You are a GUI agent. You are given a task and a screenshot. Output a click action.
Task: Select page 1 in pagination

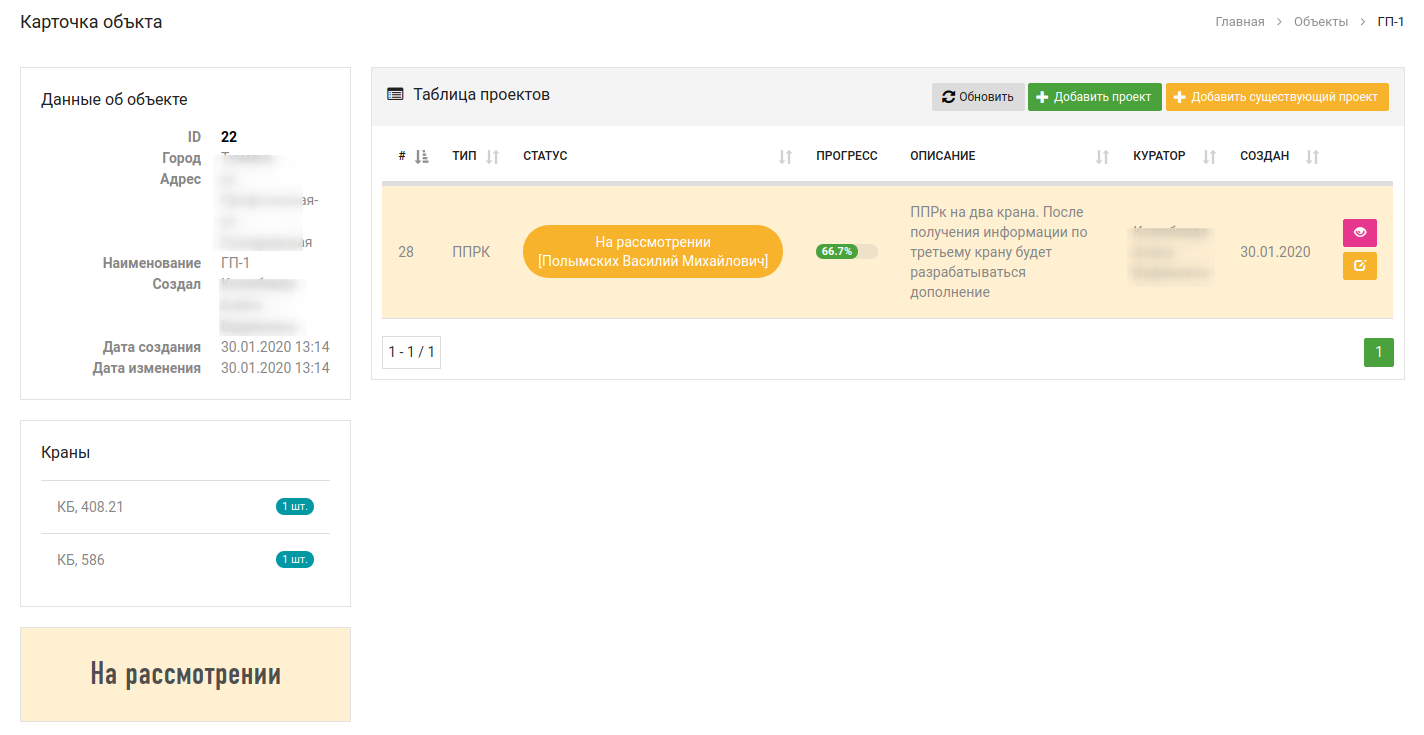click(1378, 352)
